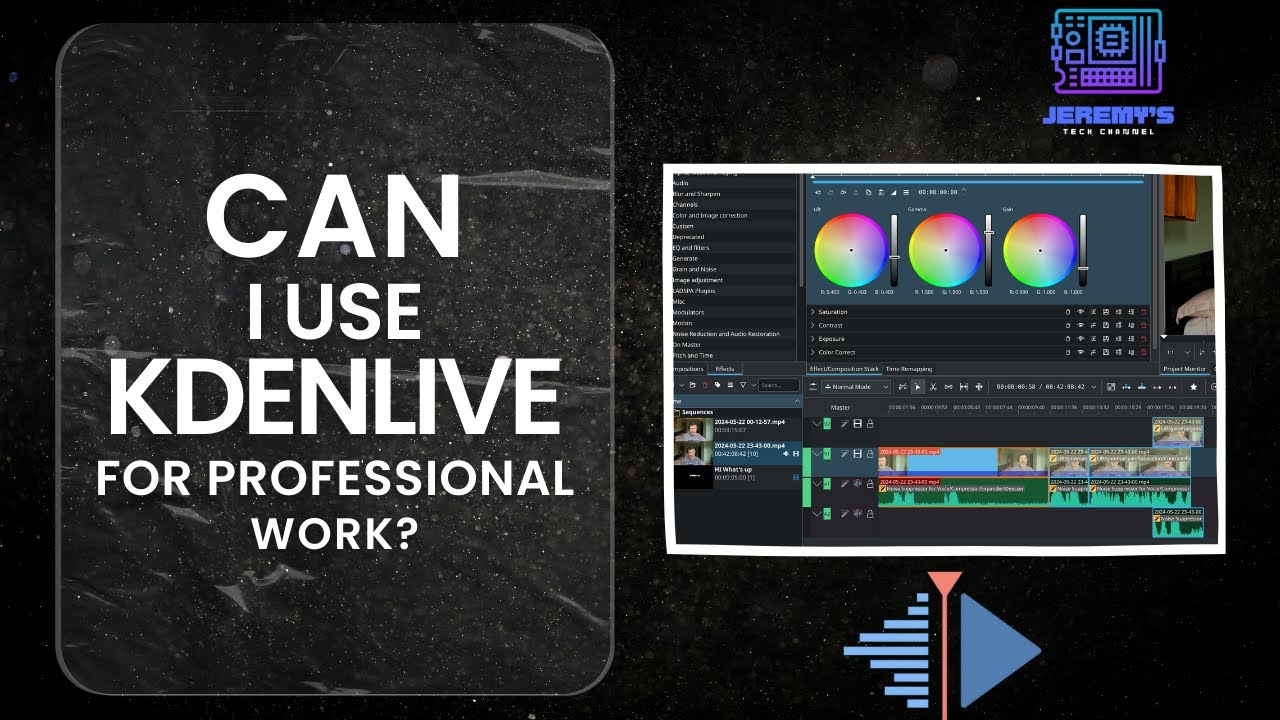The width and height of the screenshot is (1280, 720).
Task: Open the Color and Image correction category
Action: [710, 215]
